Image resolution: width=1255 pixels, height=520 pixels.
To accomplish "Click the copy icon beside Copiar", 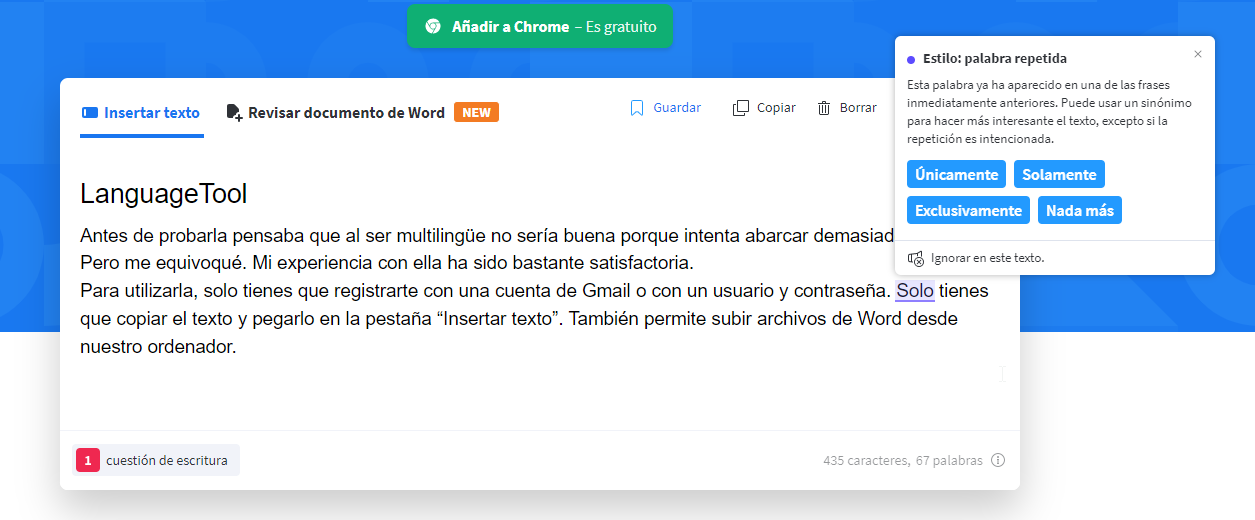I will (741, 108).
